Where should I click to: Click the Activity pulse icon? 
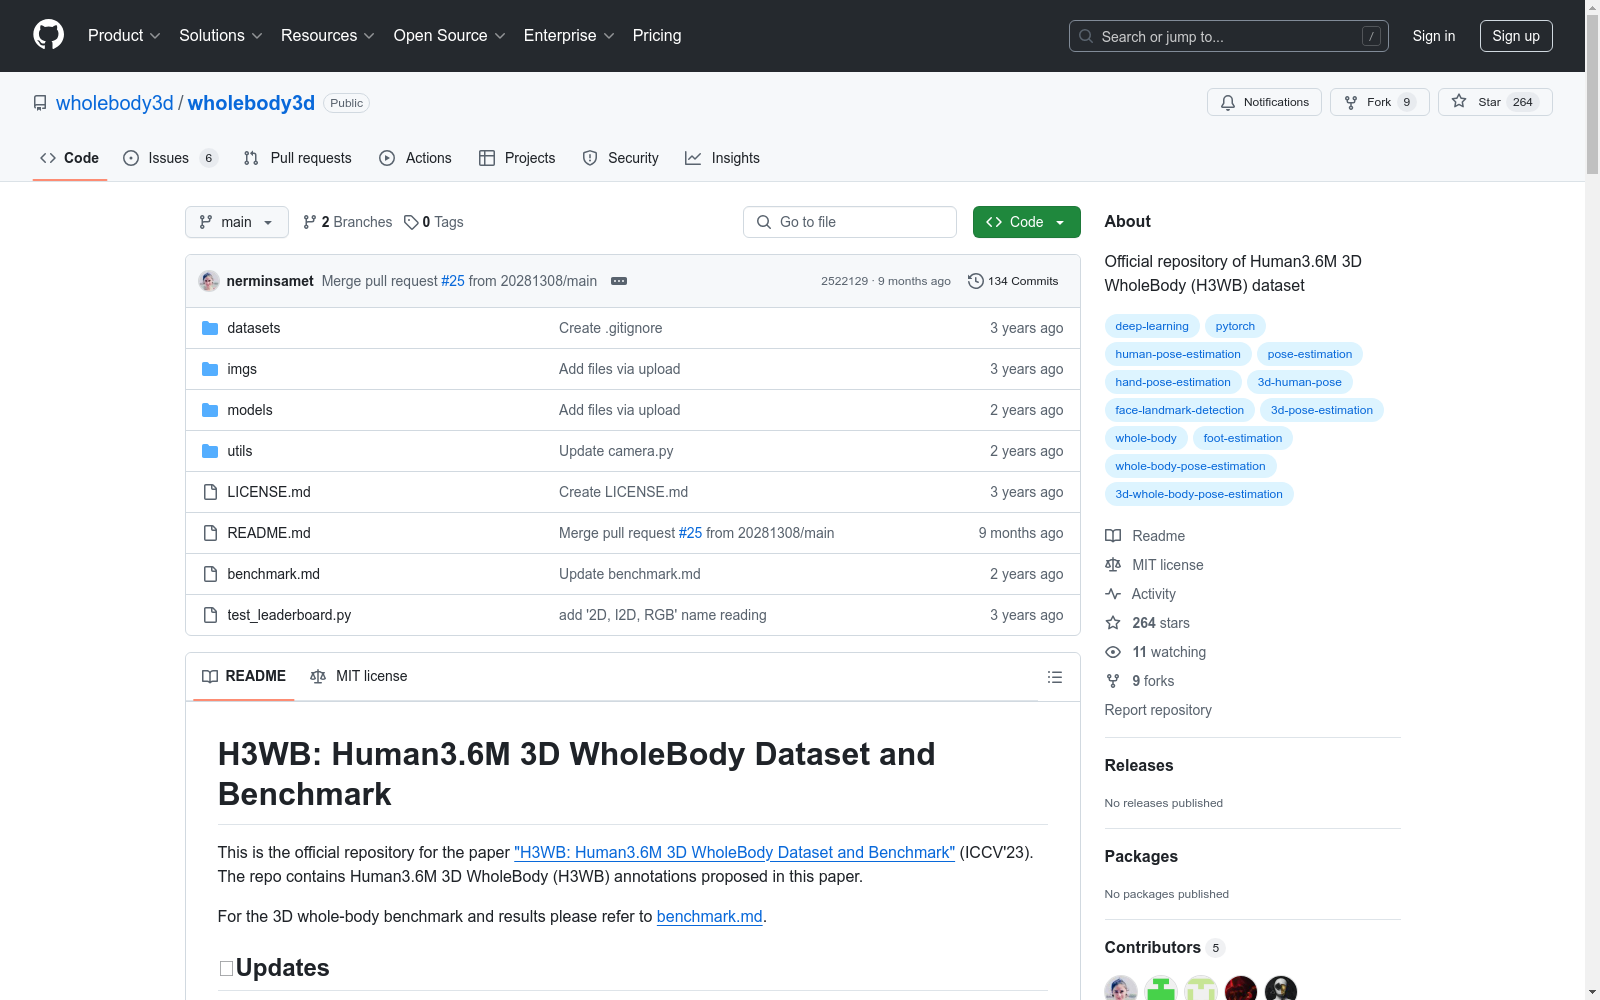(x=1113, y=594)
